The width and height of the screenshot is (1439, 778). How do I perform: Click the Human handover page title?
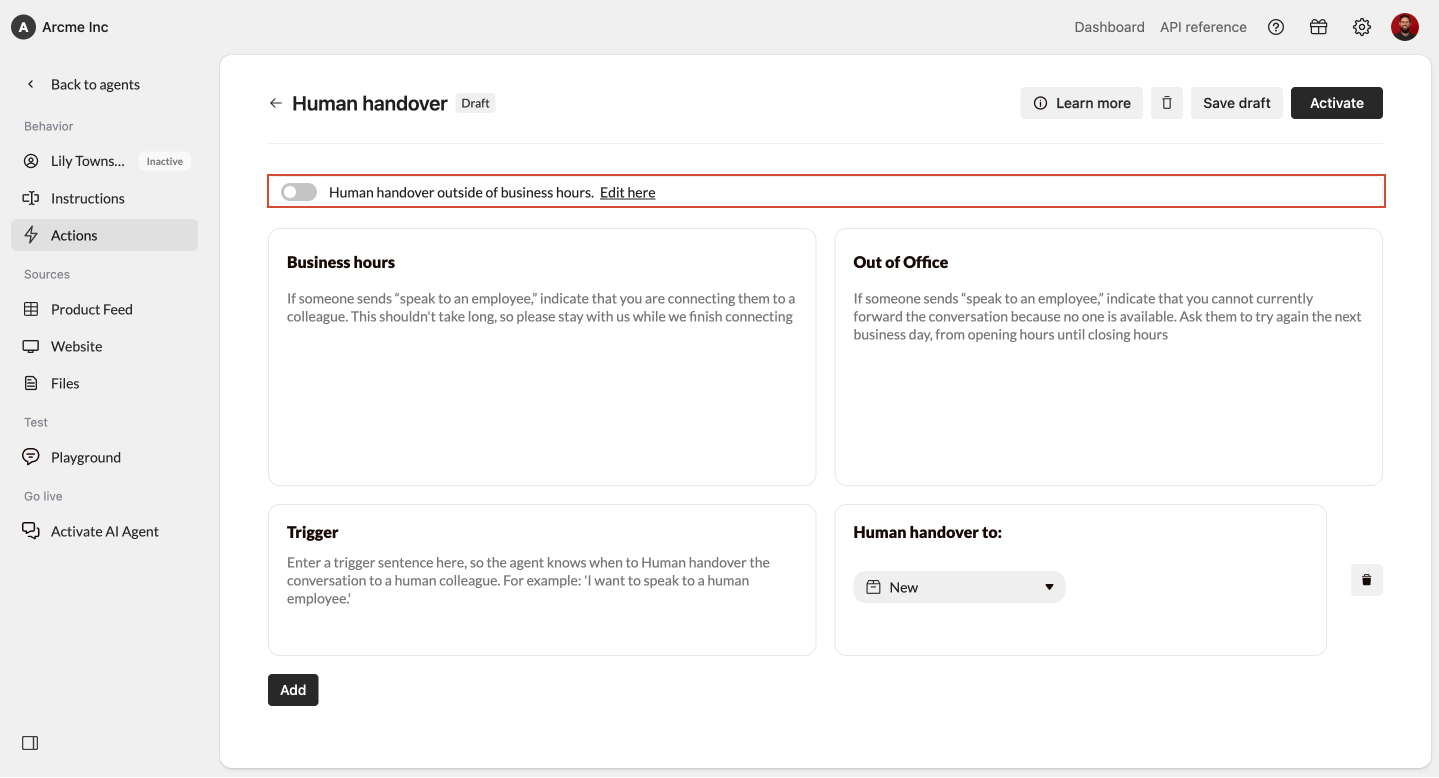370,103
